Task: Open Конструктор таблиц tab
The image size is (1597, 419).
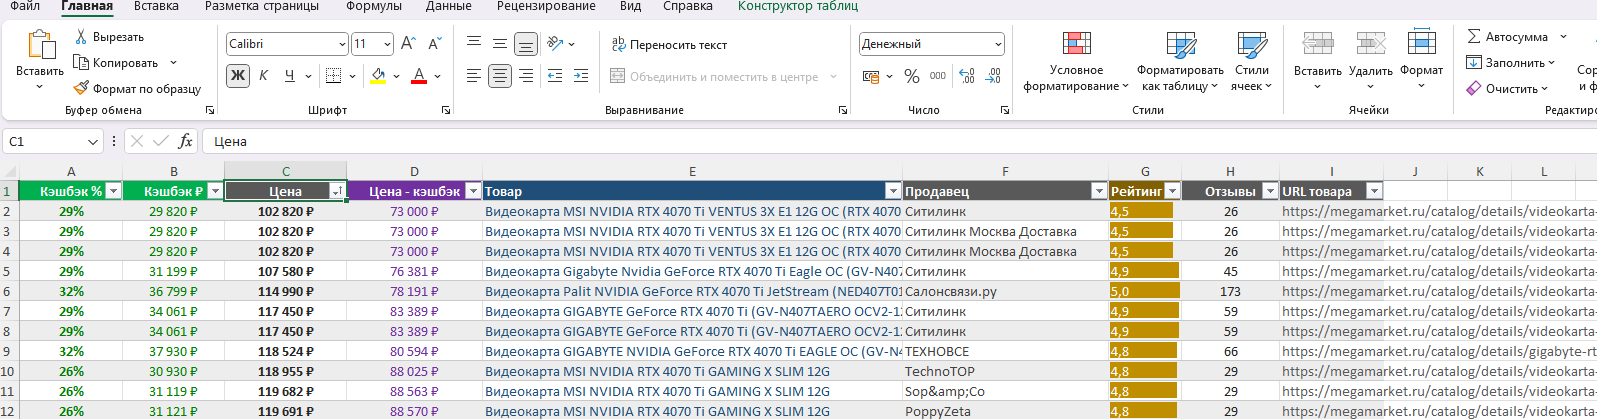Action: point(798,6)
